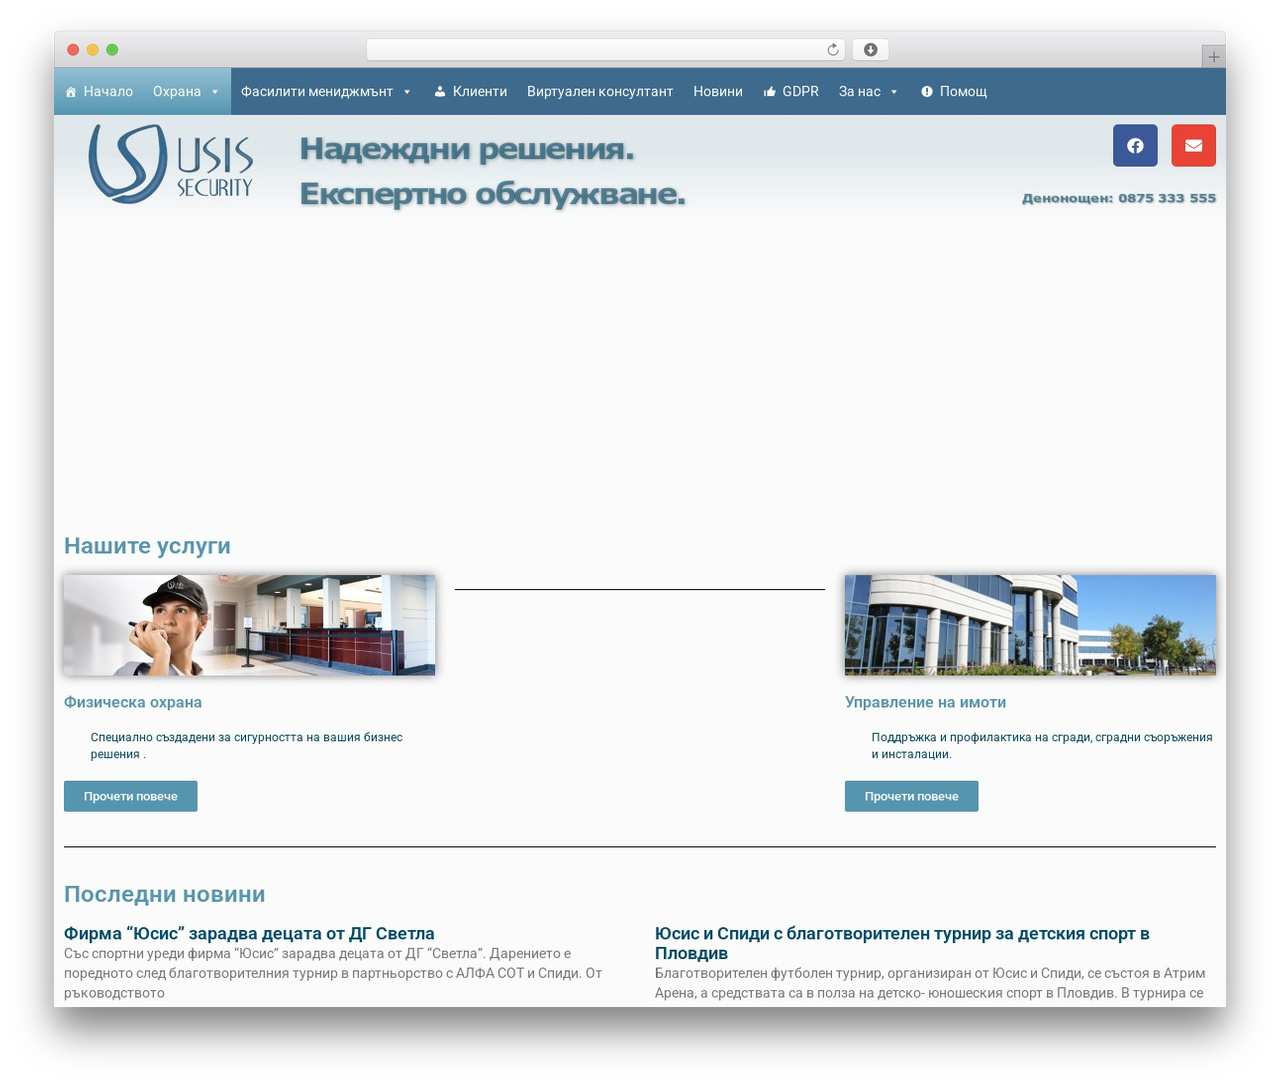Open the Виртуален консултант page
The height and width of the screenshot is (1084, 1280).
[600, 91]
